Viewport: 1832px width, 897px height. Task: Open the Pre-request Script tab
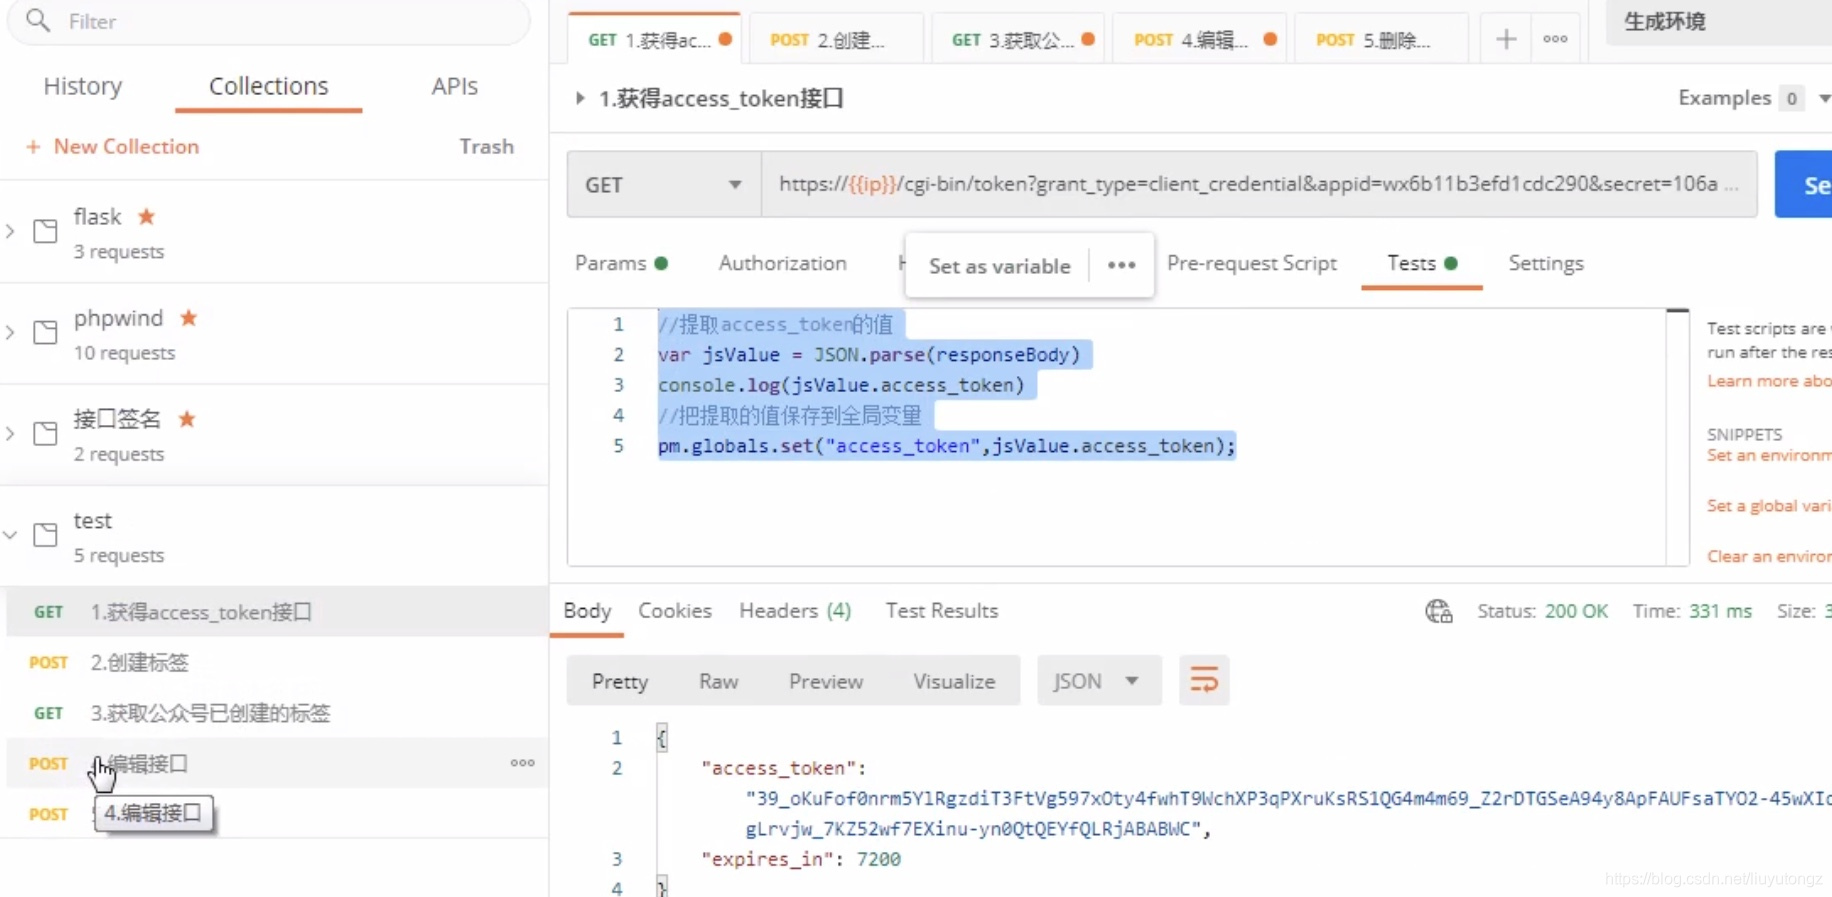(1252, 263)
